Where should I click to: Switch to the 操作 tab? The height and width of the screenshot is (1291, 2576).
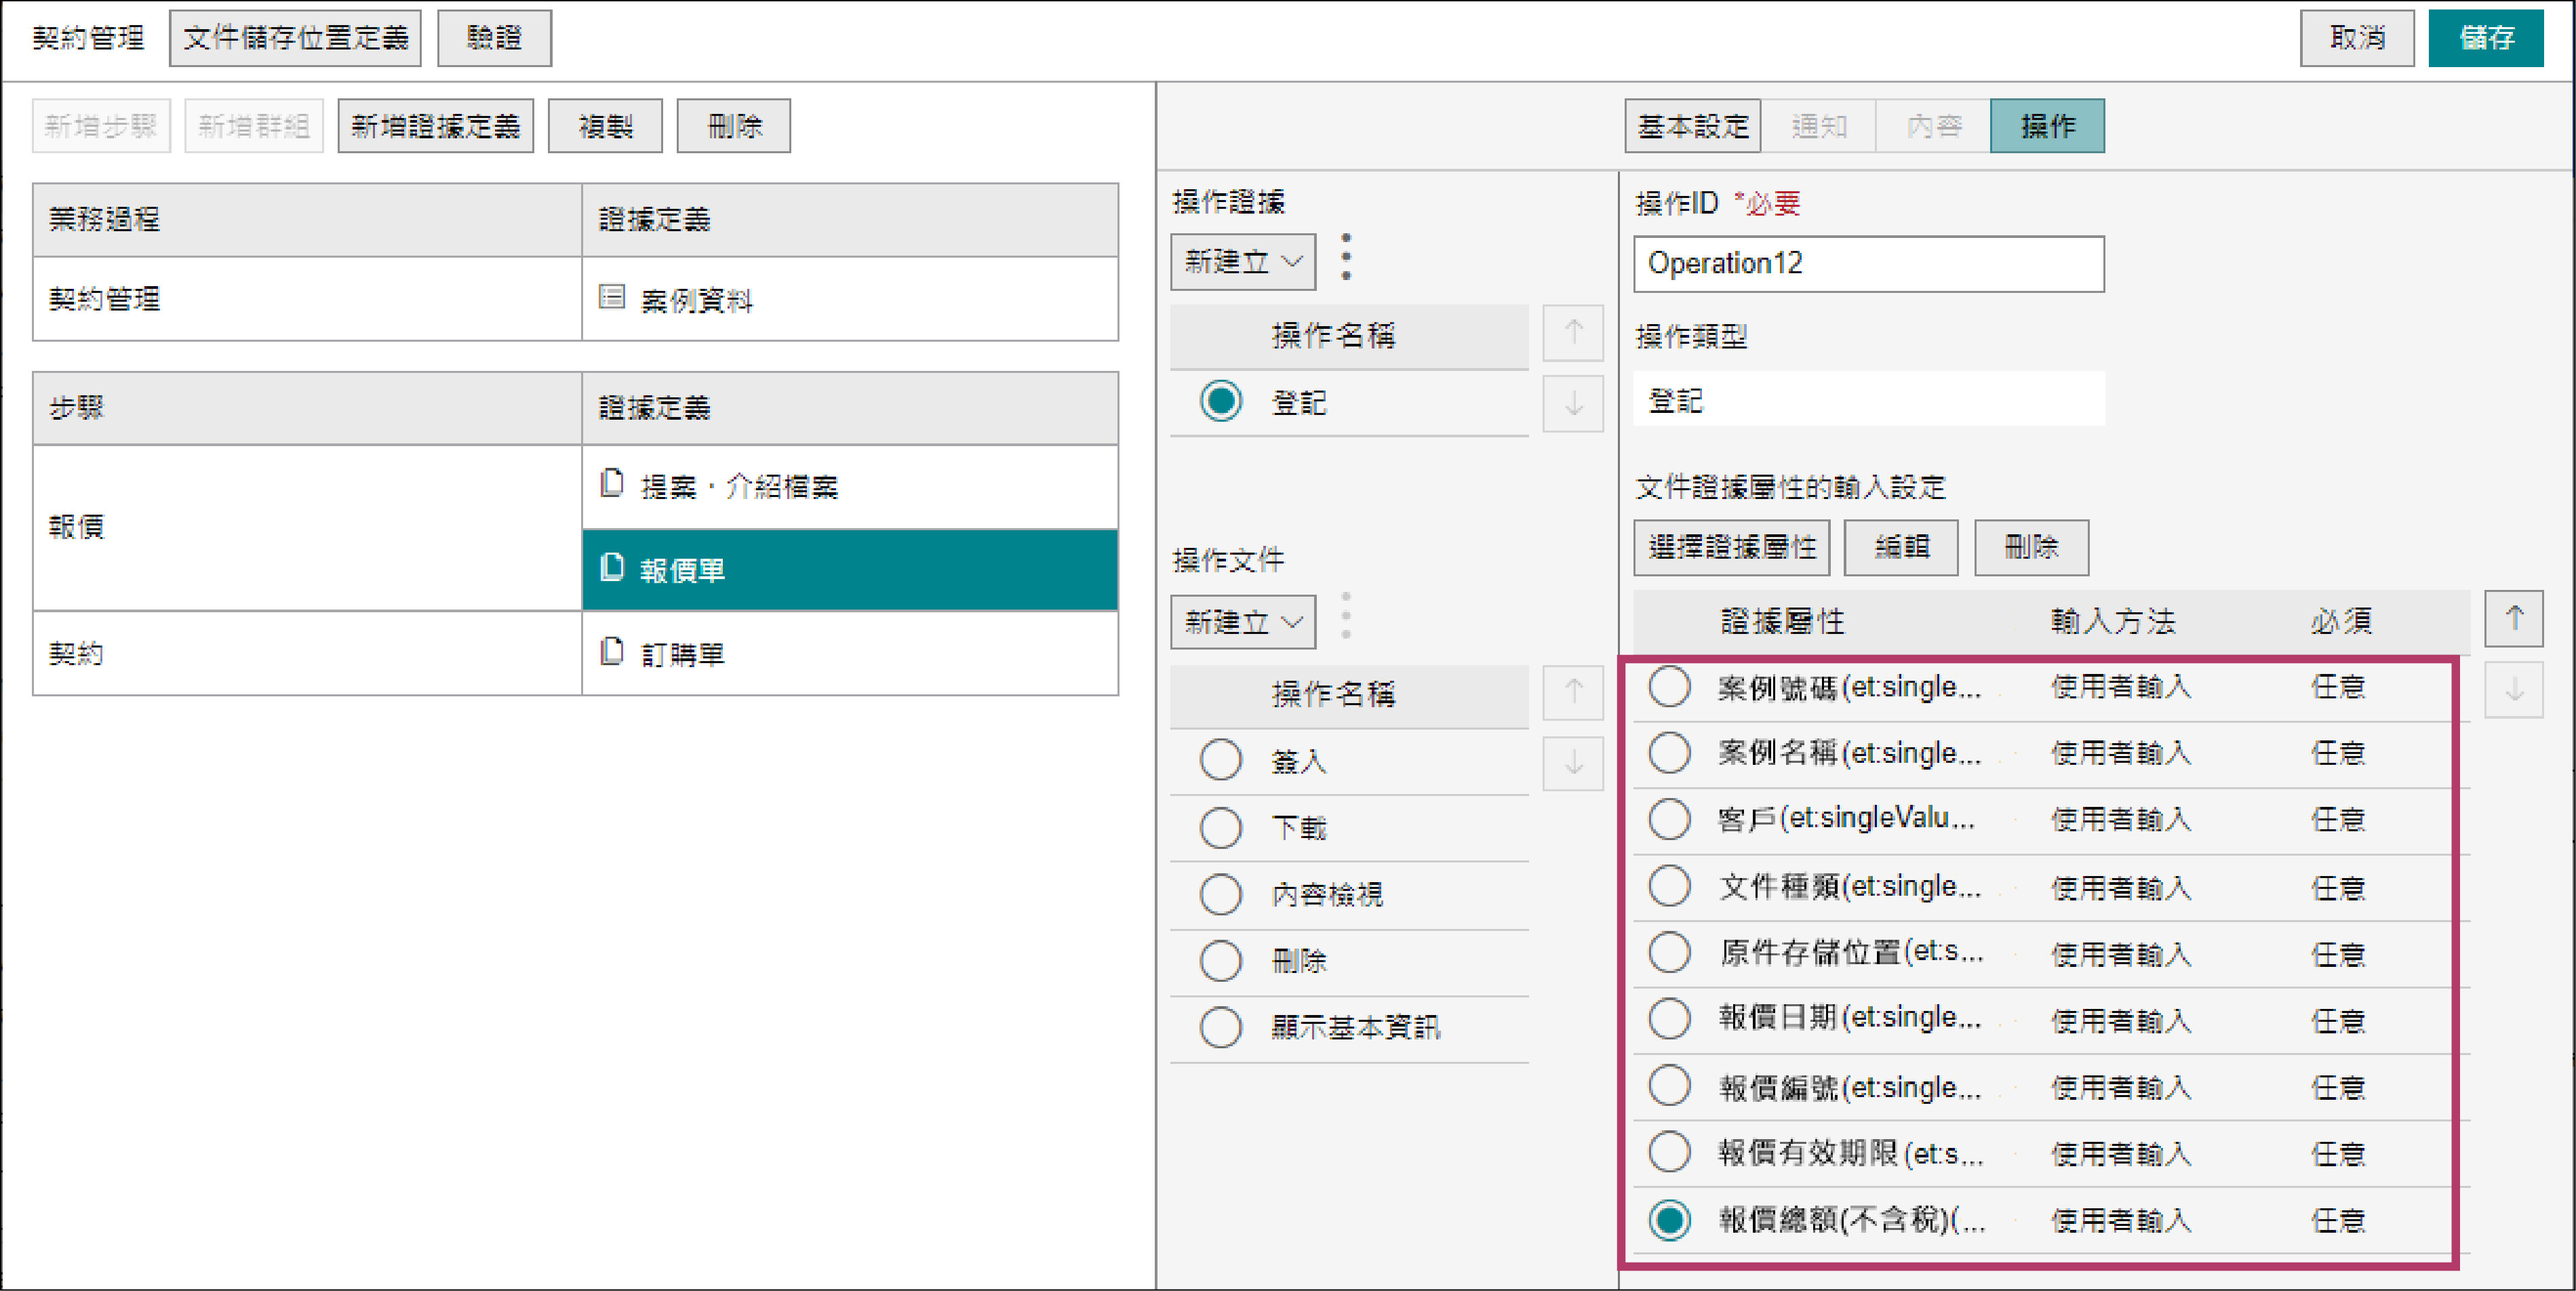tap(2046, 126)
